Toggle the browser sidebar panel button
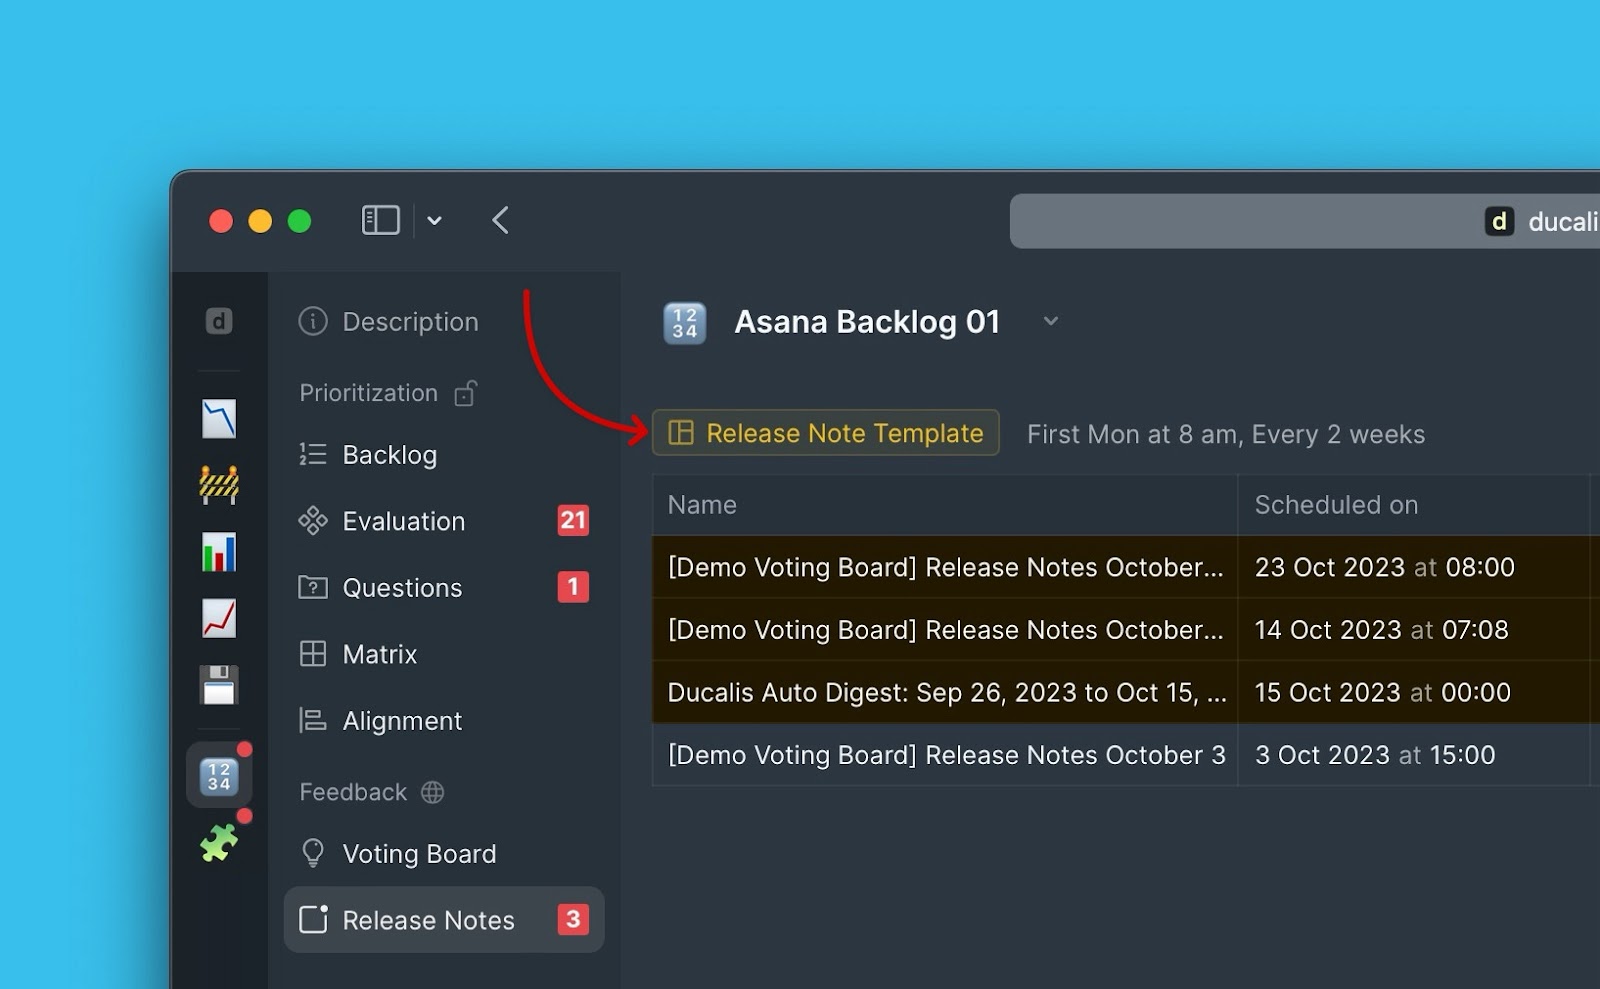1600x989 pixels. click(x=380, y=220)
